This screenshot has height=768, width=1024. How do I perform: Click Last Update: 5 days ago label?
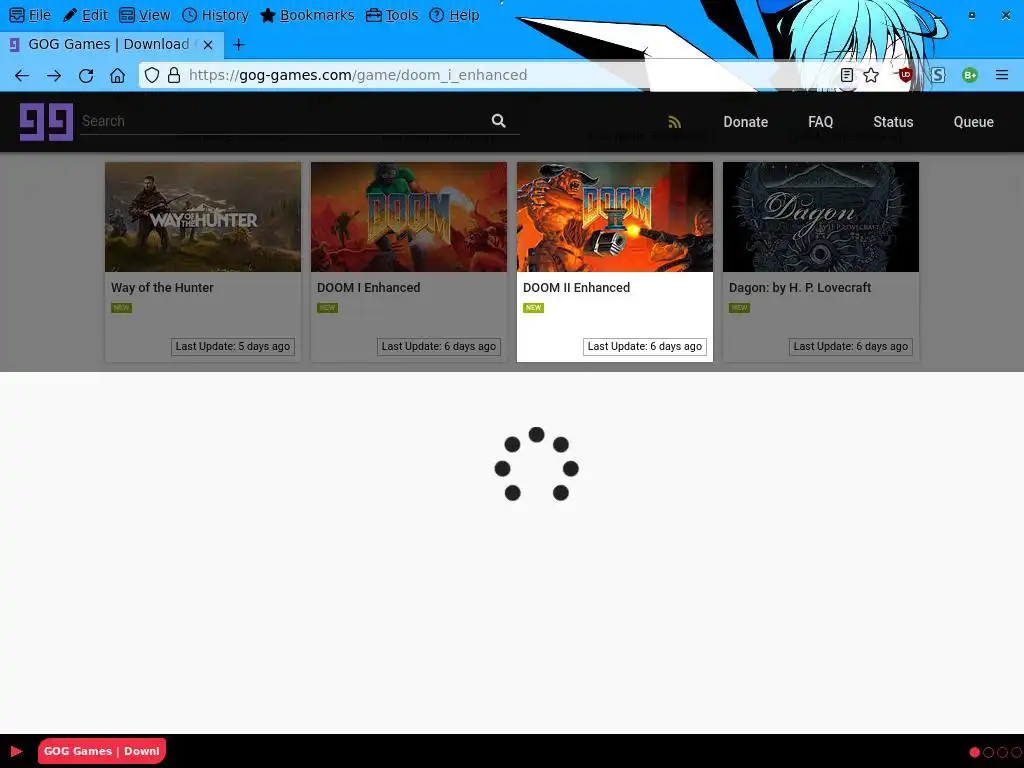click(232, 347)
